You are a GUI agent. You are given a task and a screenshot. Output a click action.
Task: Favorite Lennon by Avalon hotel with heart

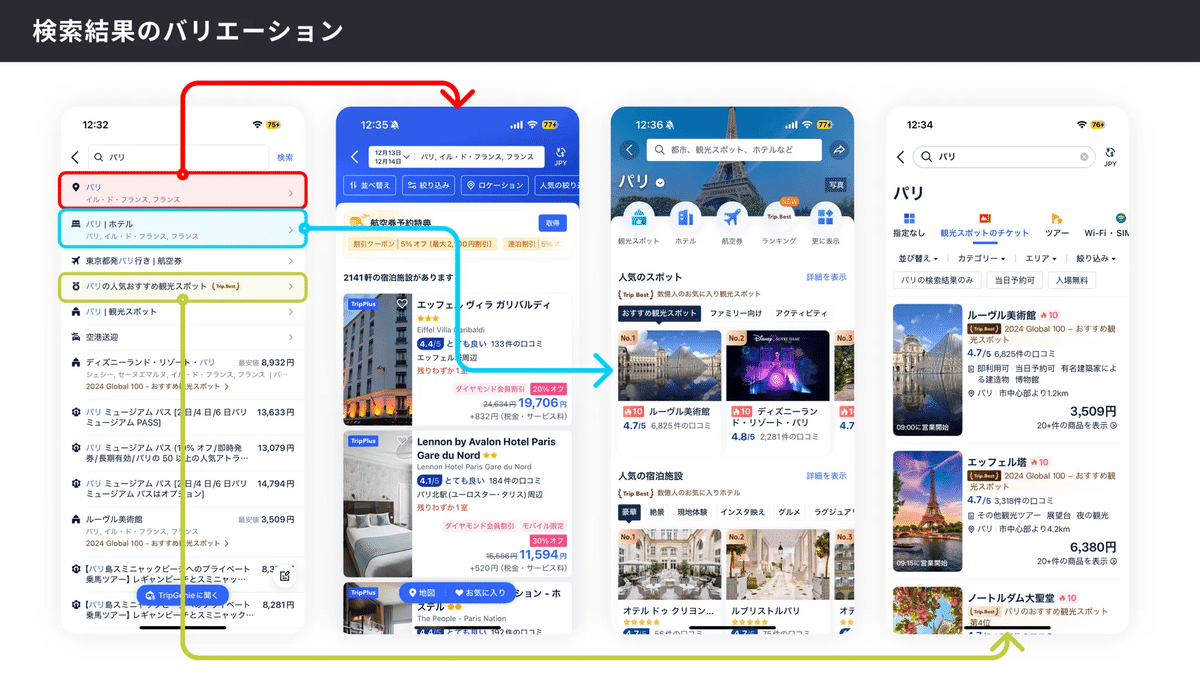click(x=402, y=440)
